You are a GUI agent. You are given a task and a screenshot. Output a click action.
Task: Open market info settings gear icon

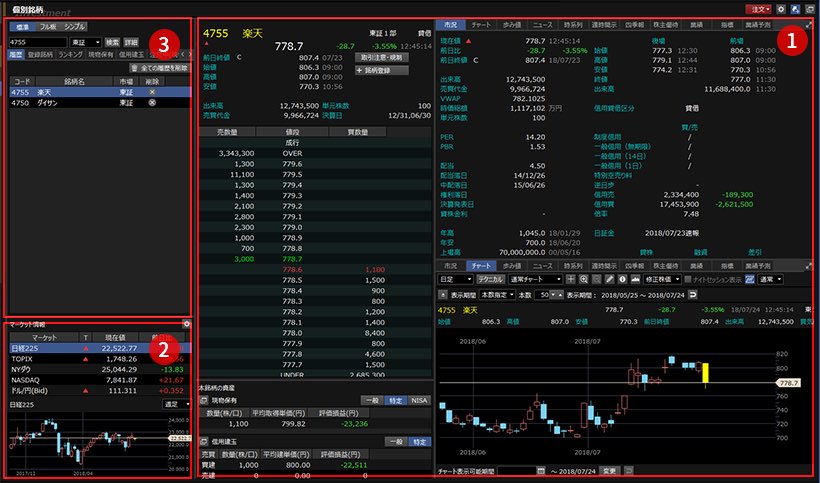pos(186,324)
